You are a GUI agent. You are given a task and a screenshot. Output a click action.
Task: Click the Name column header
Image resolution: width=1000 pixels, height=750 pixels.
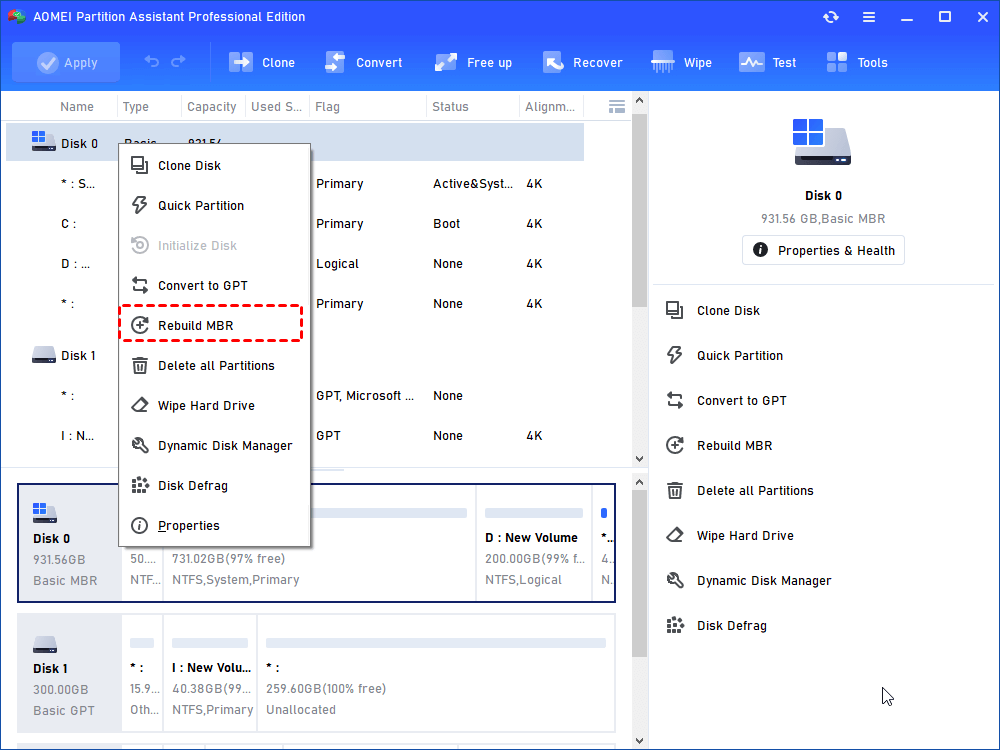tap(77, 107)
